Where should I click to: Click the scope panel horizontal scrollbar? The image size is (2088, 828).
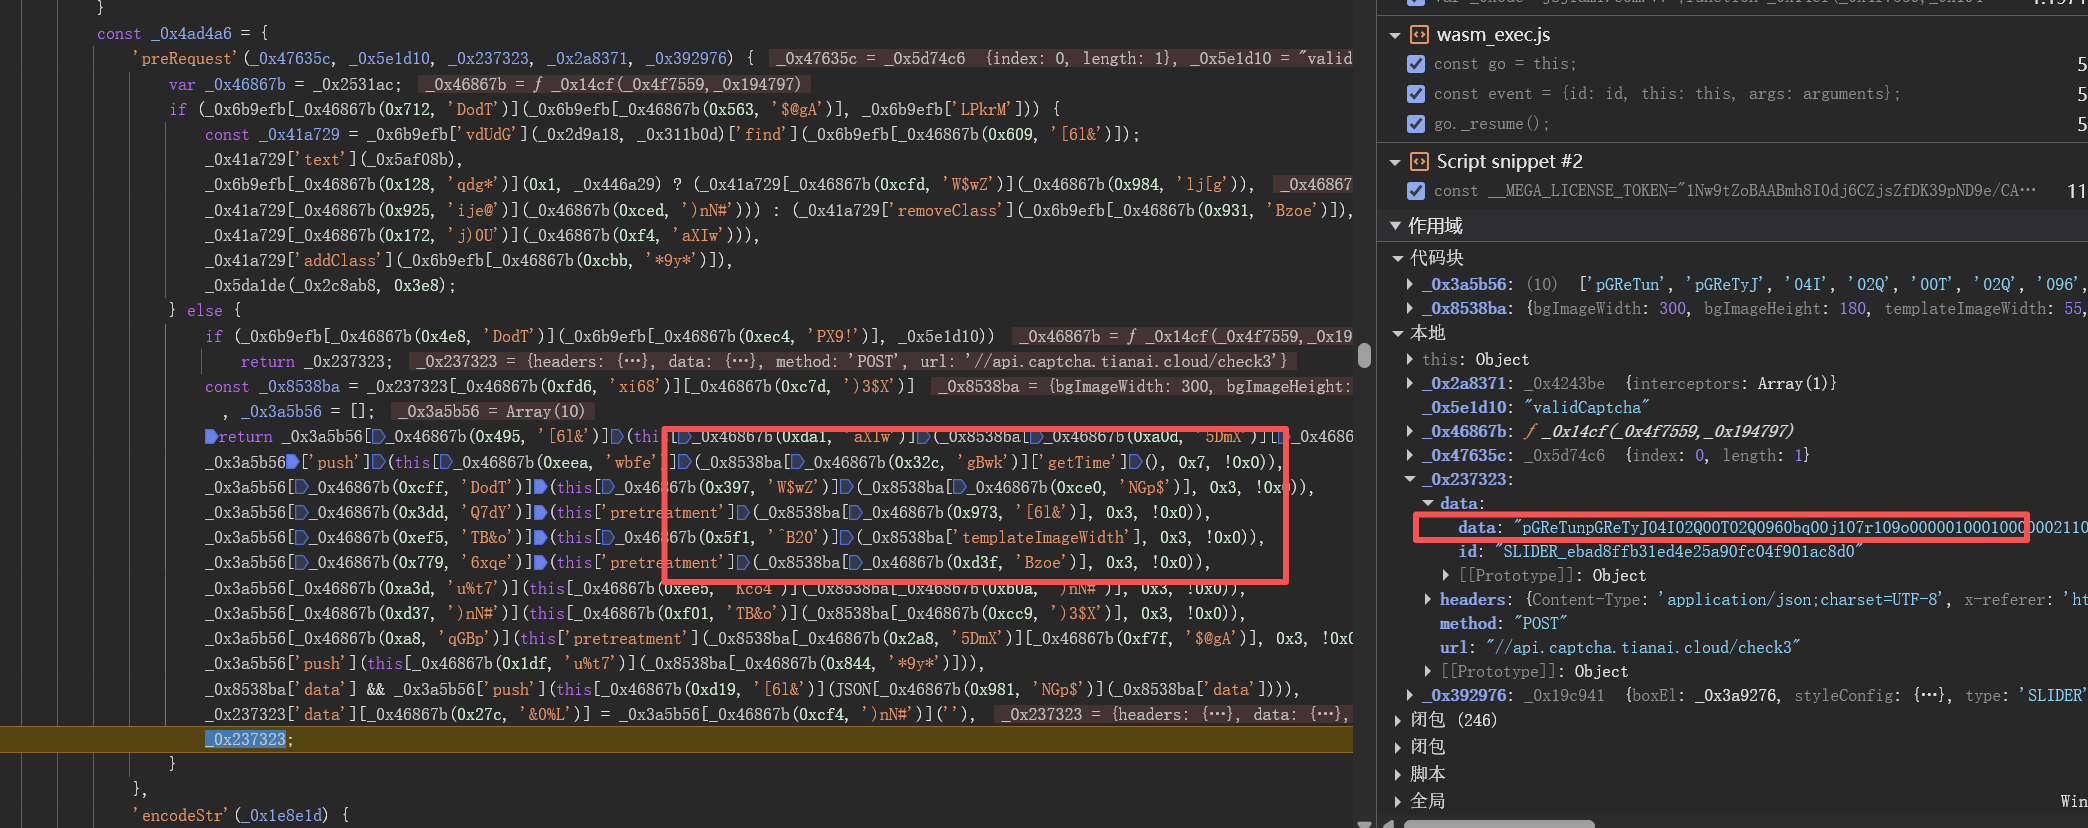coord(1498,823)
